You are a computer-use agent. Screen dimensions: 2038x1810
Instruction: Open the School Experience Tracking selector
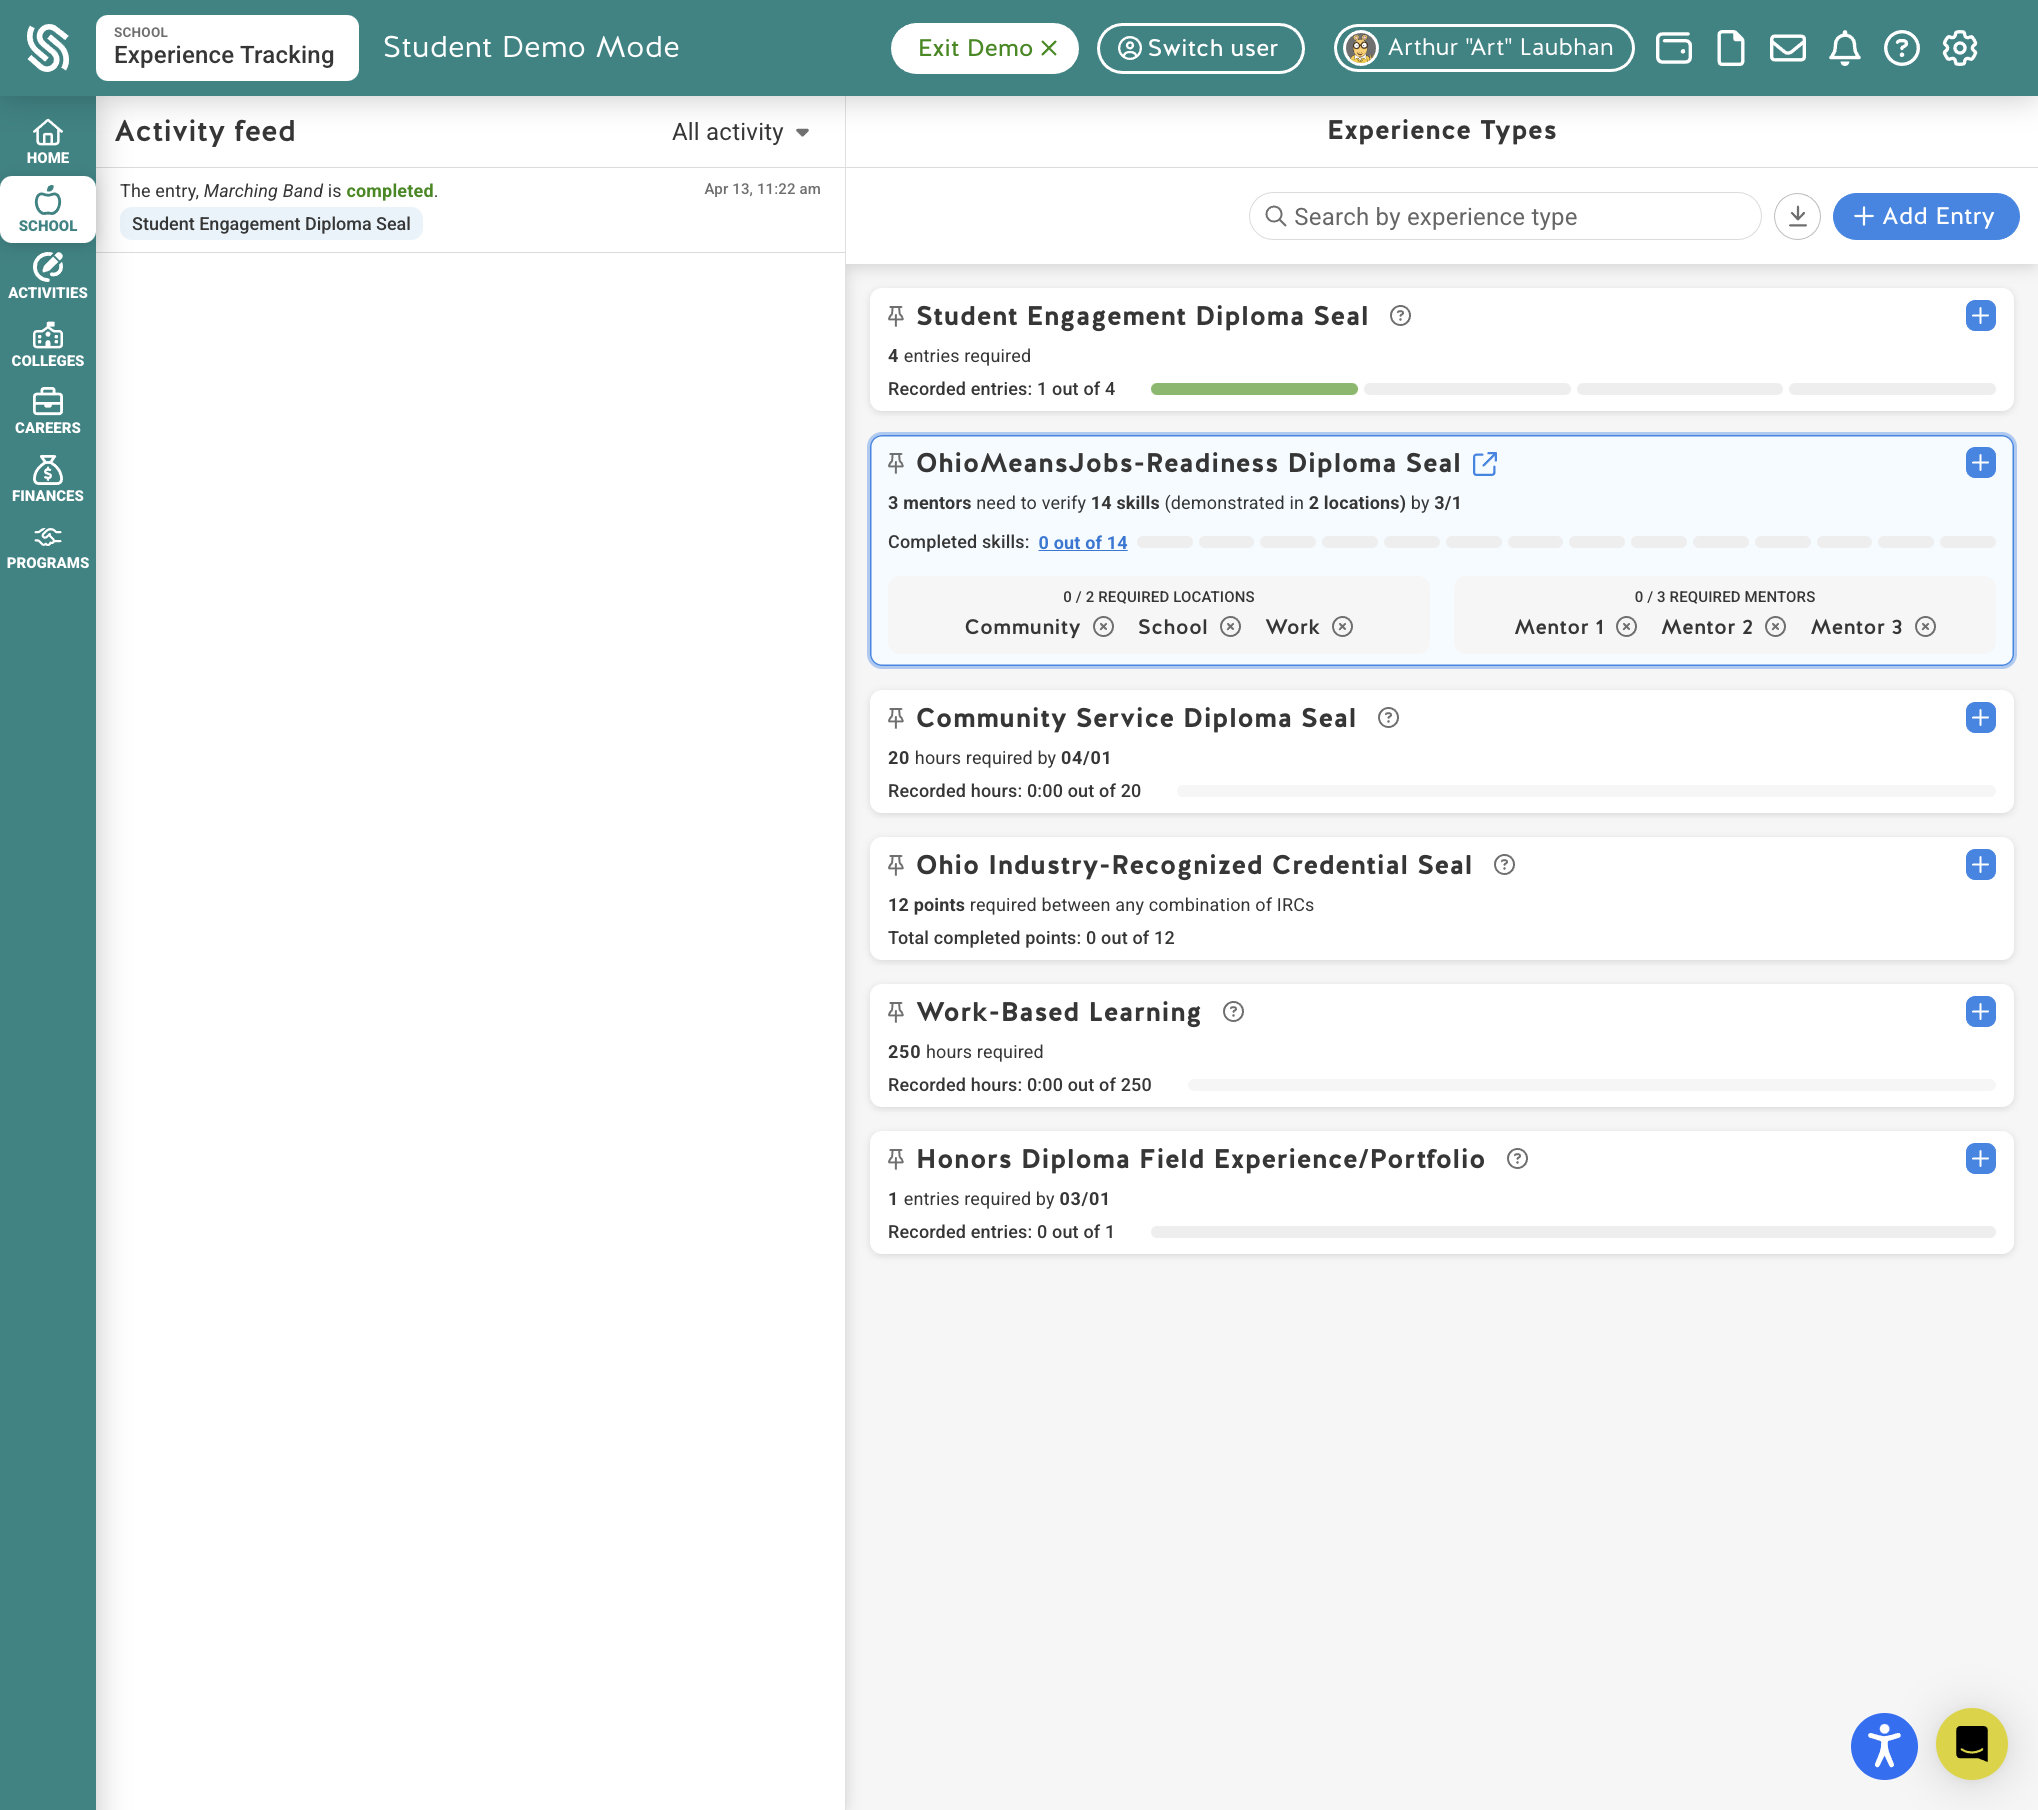tap(227, 48)
